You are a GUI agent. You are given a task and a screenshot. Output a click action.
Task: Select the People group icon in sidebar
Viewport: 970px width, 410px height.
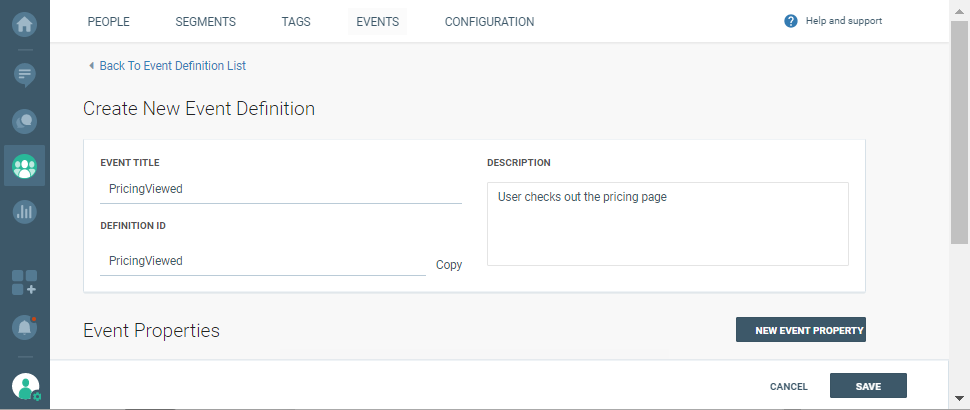click(x=25, y=166)
